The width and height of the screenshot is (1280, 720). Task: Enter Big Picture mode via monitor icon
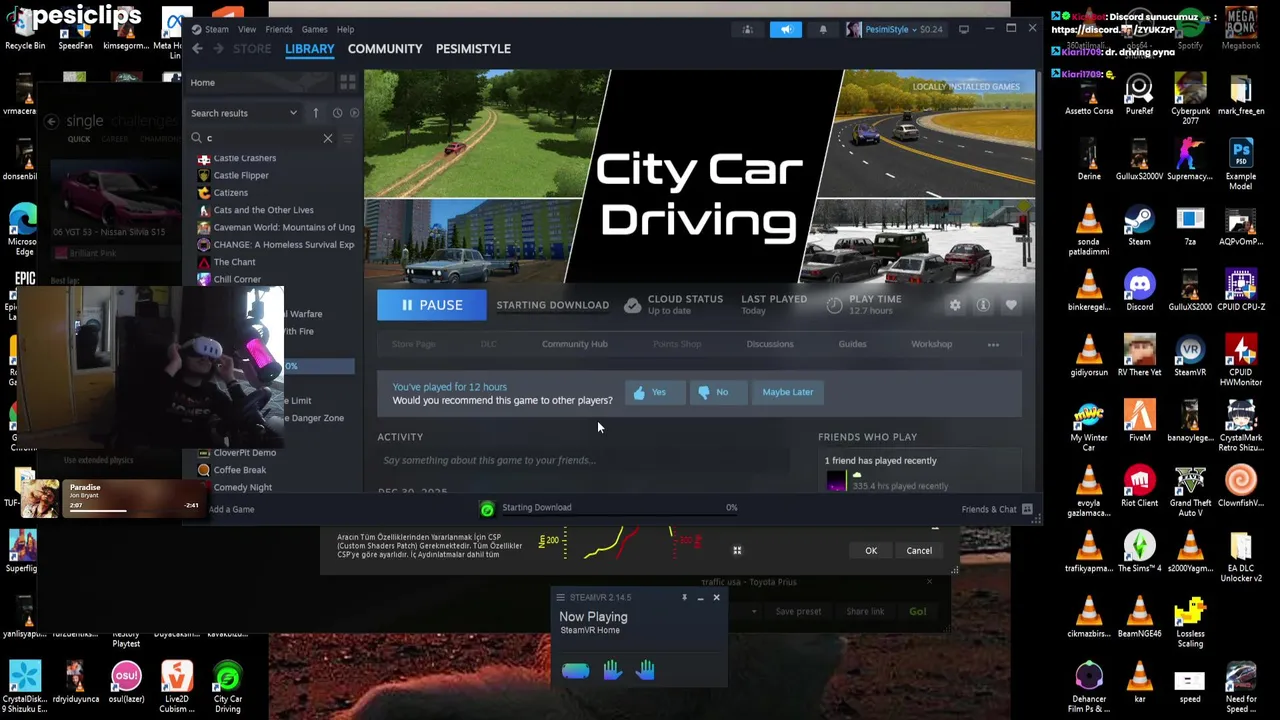[964, 29]
